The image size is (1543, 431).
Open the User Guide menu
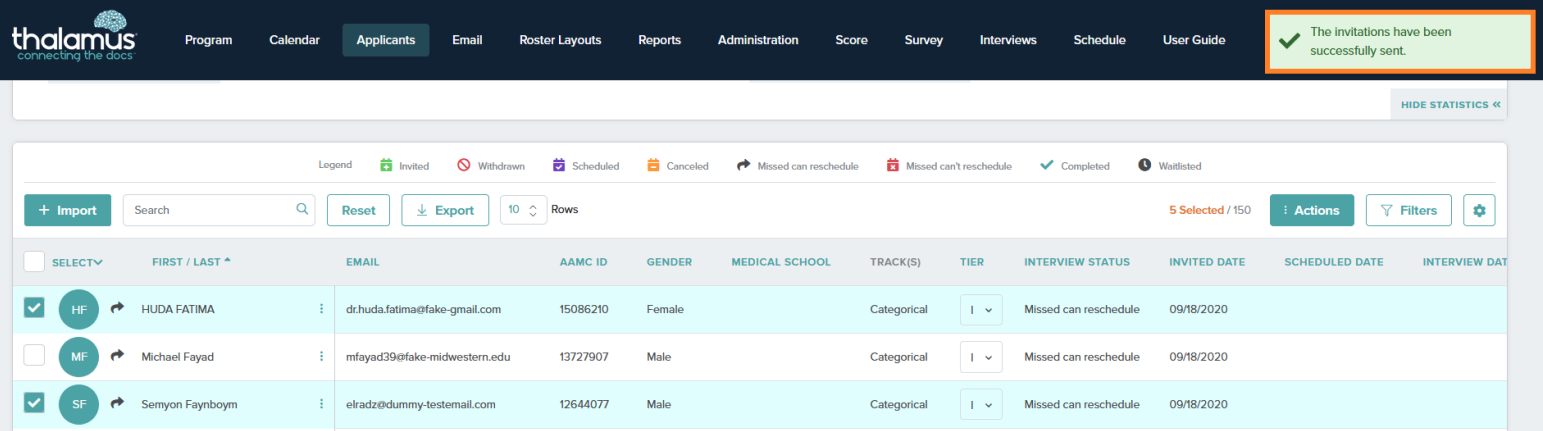1194,40
